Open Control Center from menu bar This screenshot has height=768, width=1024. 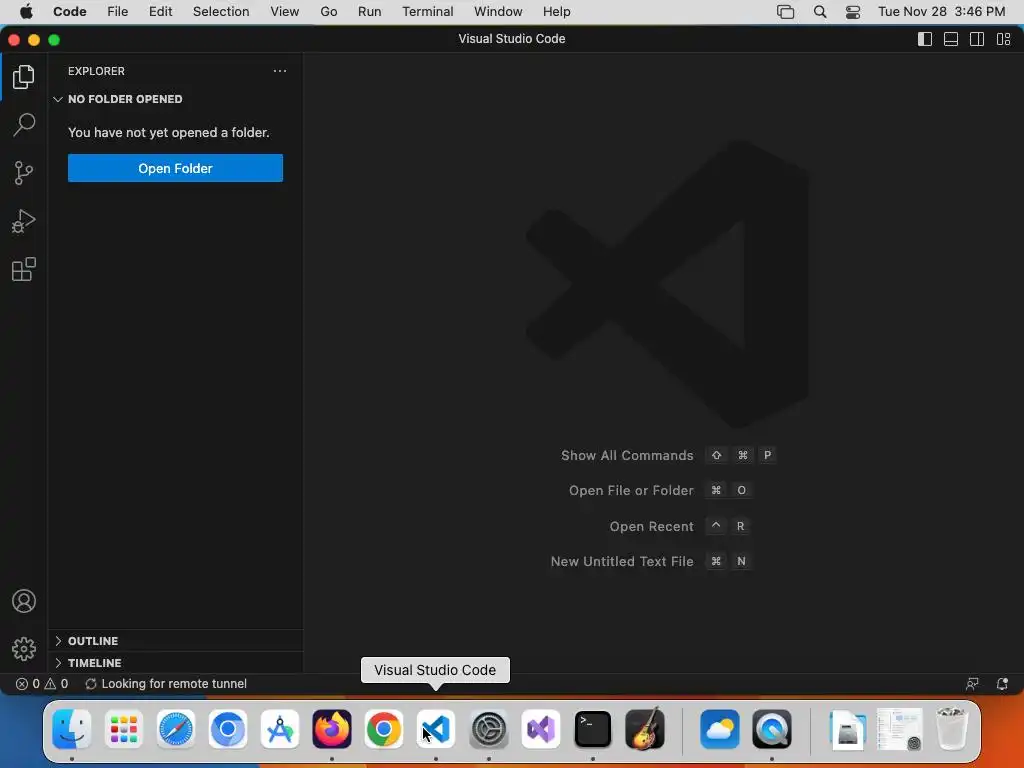click(x=852, y=12)
